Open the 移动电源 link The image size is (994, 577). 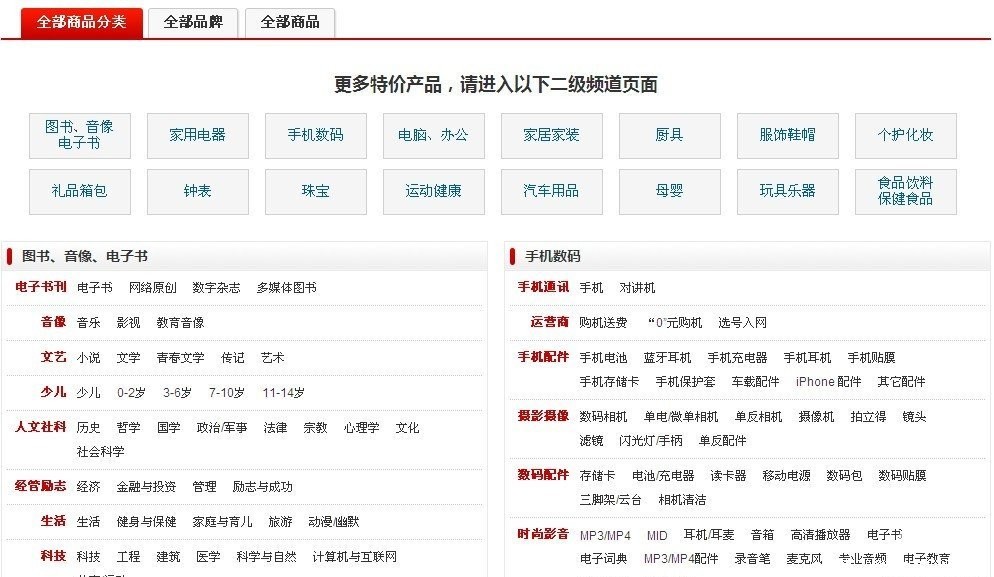[786, 476]
